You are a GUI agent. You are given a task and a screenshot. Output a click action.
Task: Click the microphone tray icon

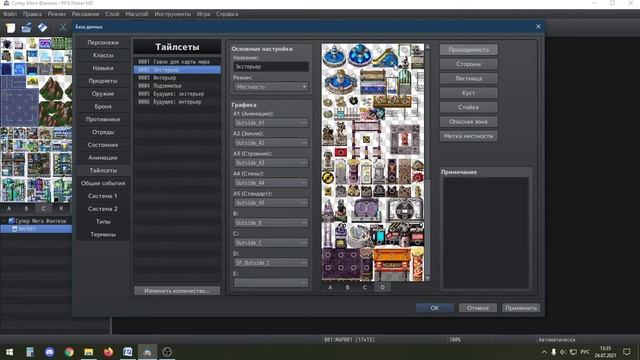click(x=553, y=352)
